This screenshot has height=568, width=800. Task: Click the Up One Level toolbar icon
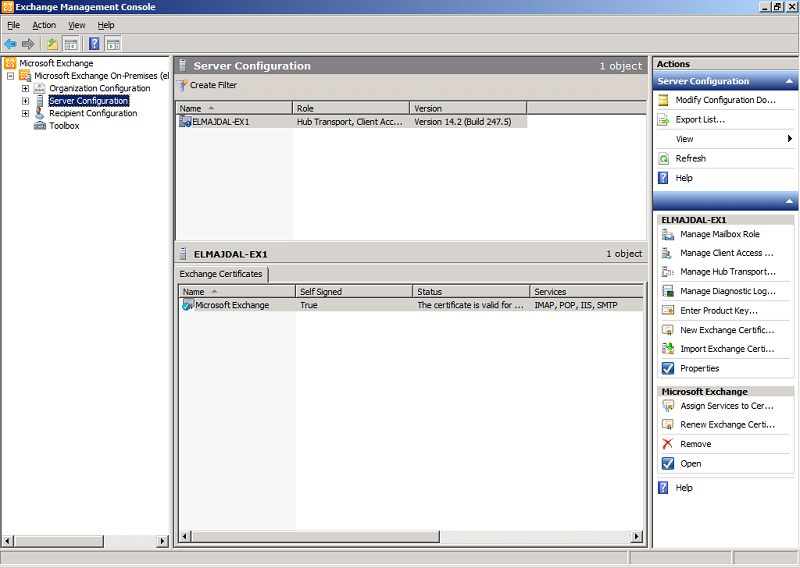click(51, 44)
